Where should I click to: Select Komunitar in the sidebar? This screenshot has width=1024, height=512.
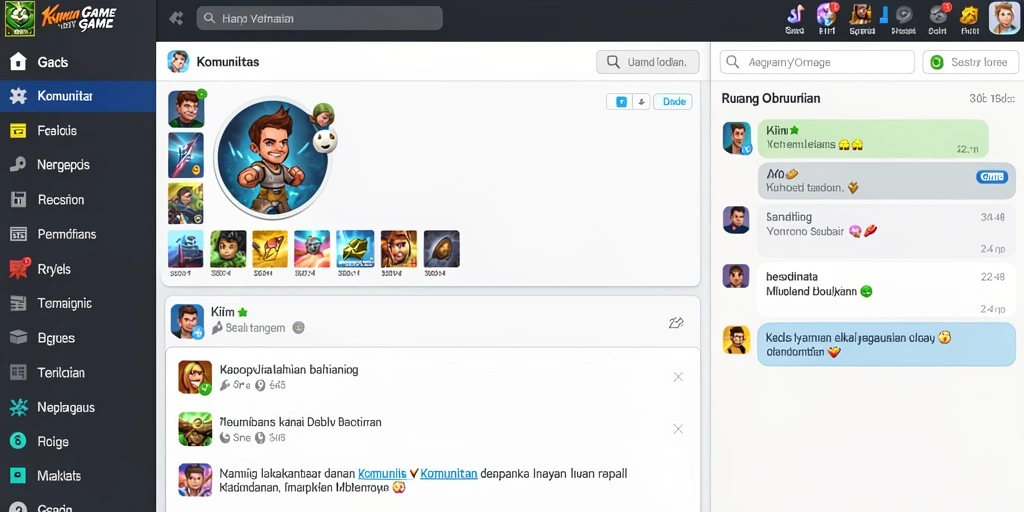click(x=77, y=97)
